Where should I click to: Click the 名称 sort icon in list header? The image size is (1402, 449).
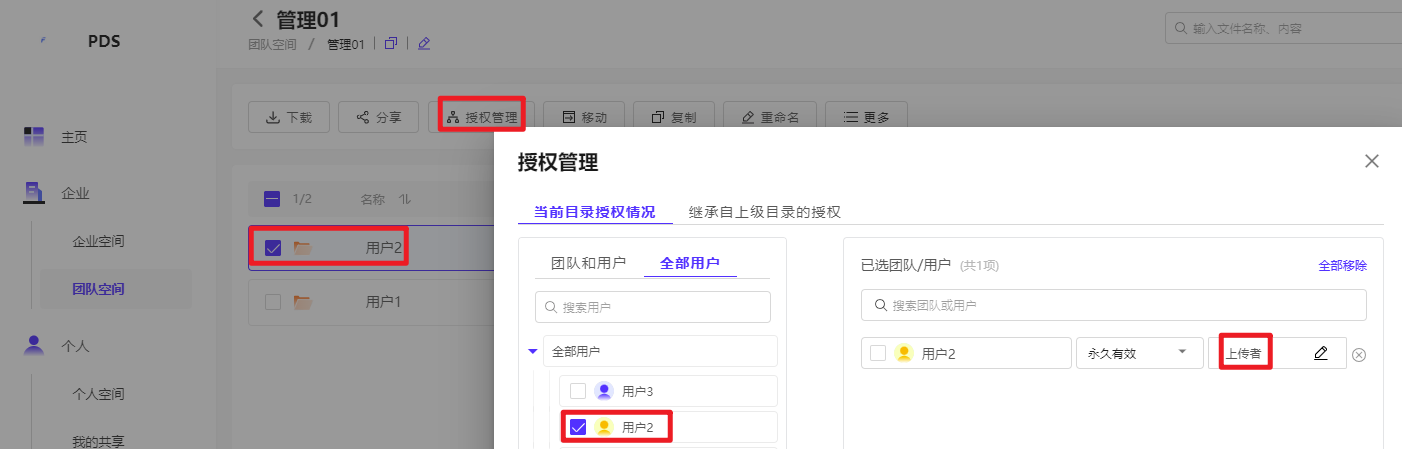[404, 199]
